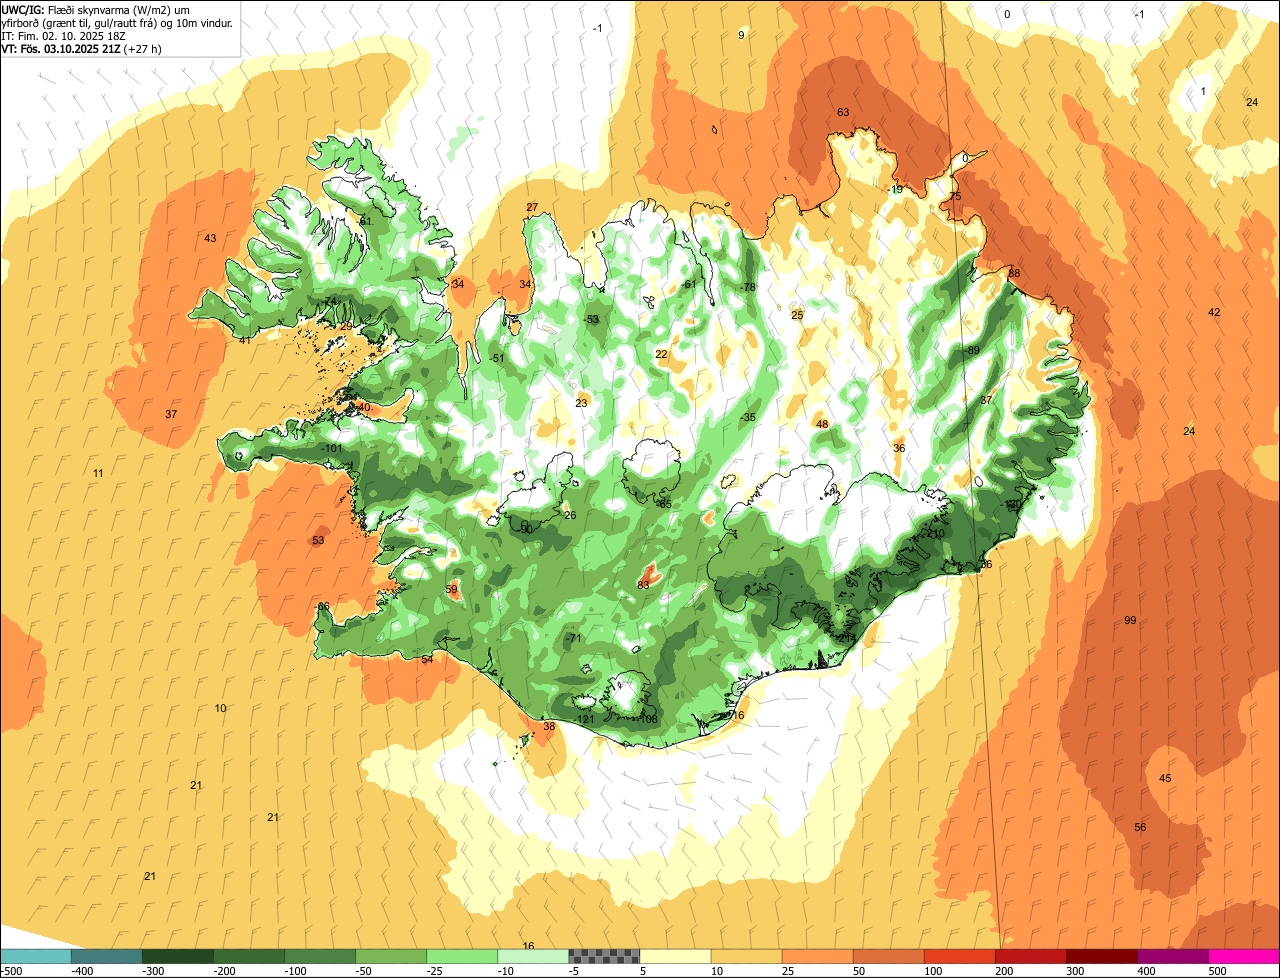Click the map value 38 off the south coast

[x=548, y=727]
